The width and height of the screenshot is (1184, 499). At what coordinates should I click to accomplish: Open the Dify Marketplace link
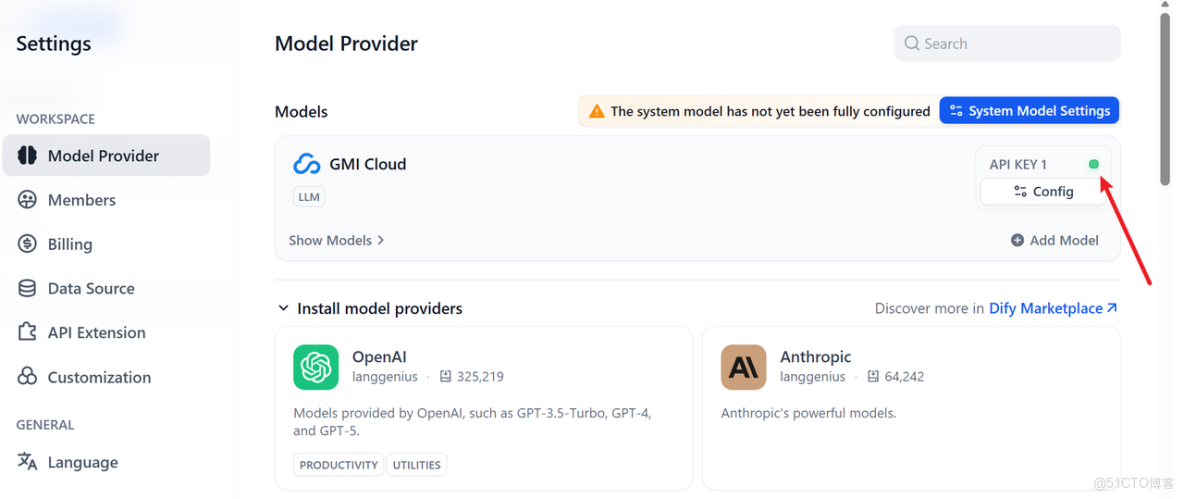tap(1053, 308)
